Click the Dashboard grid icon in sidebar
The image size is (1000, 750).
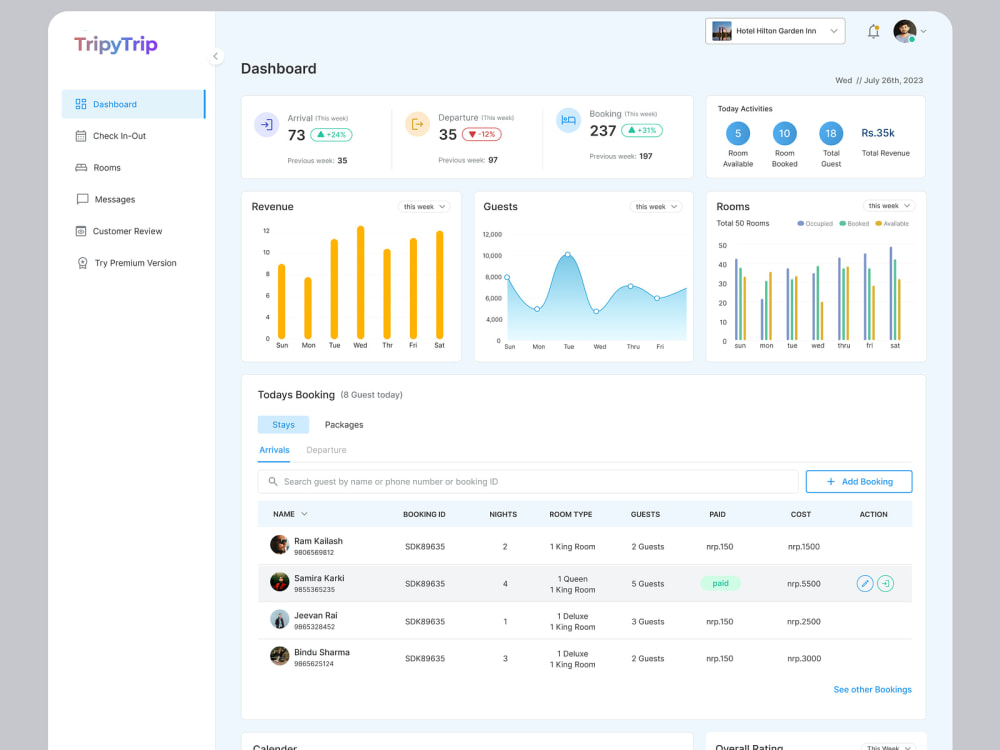(x=81, y=104)
